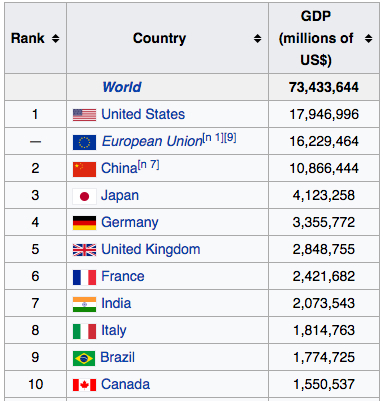Screen dimensions: 383x401
Task: Click rank 9 cell for Brazil
Action: tap(35, 358)
